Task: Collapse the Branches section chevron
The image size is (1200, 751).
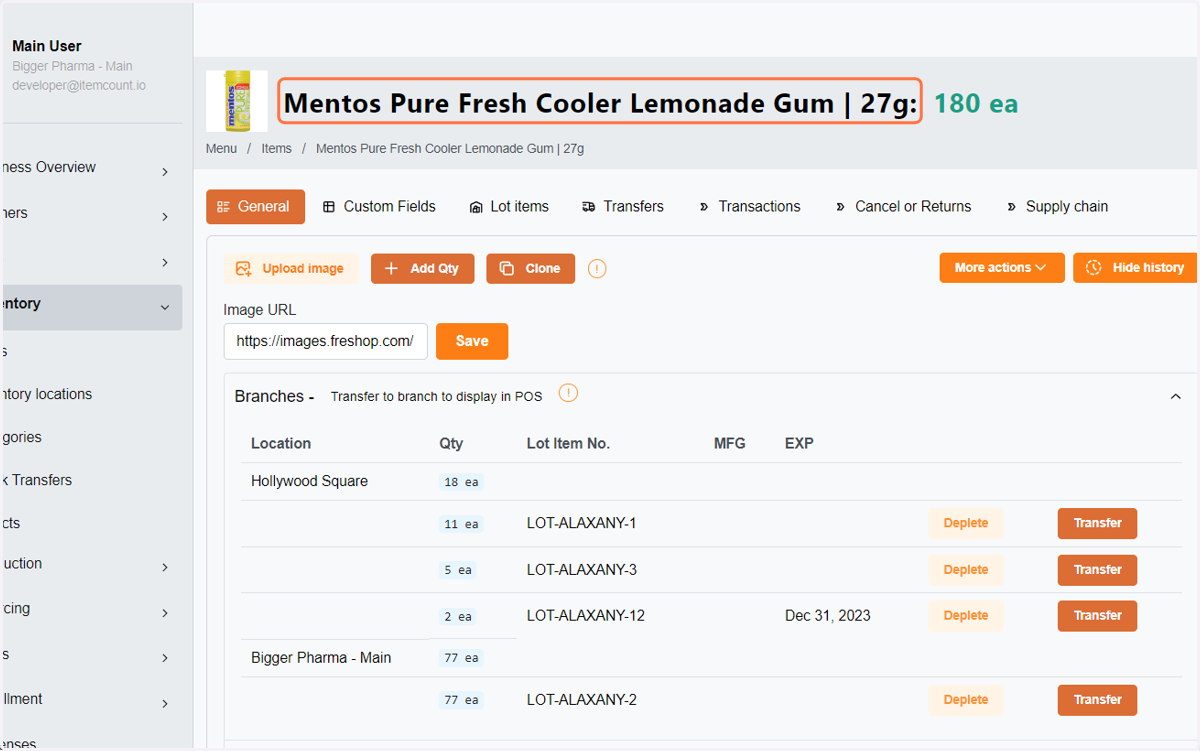Action: click(x=1176, y=397)
